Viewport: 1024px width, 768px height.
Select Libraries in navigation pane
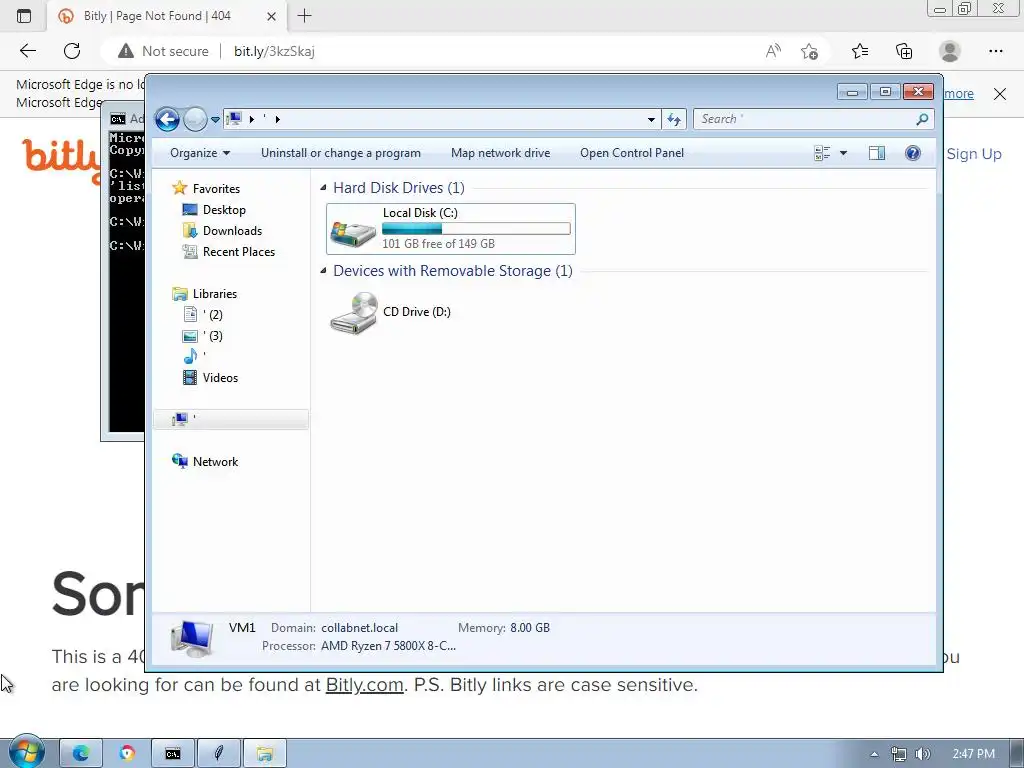tap(204, 294)
